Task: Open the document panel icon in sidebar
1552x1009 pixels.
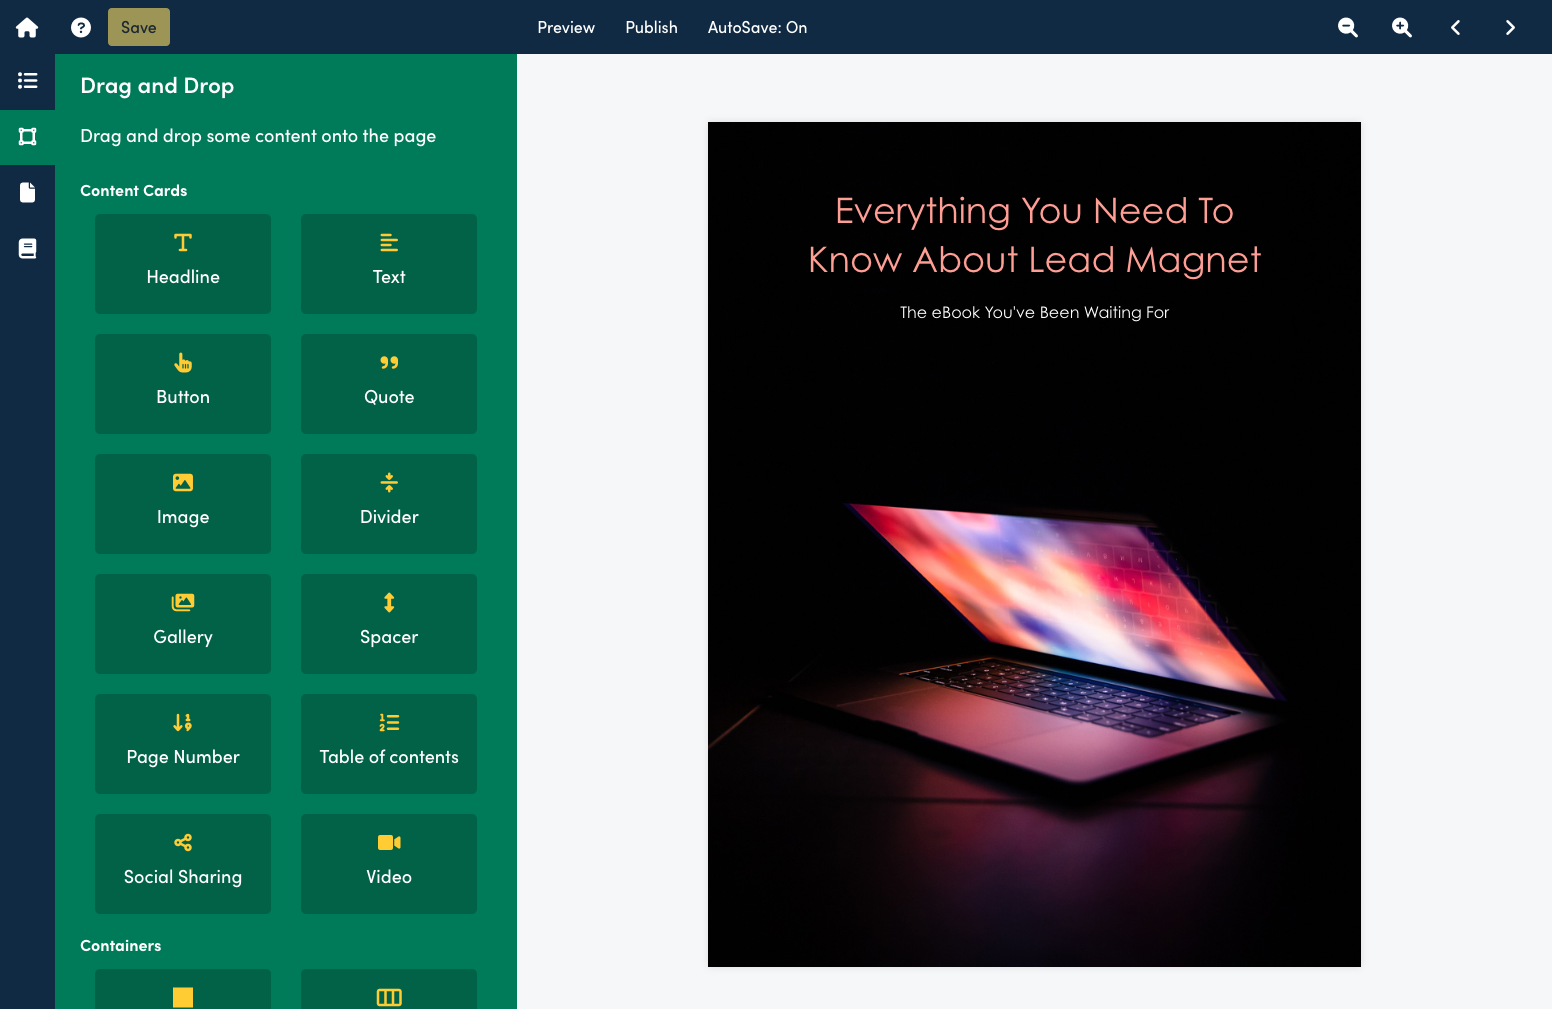Action: point(27,192)
